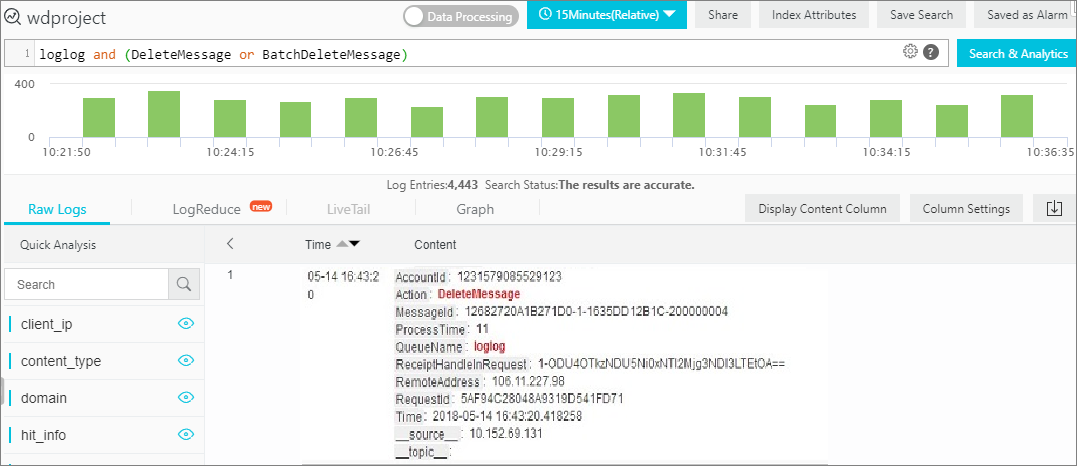Viewport: 1077px width, 466px height.
Task: Click the clock icon in time selector
Action: (x=545, y=14)
